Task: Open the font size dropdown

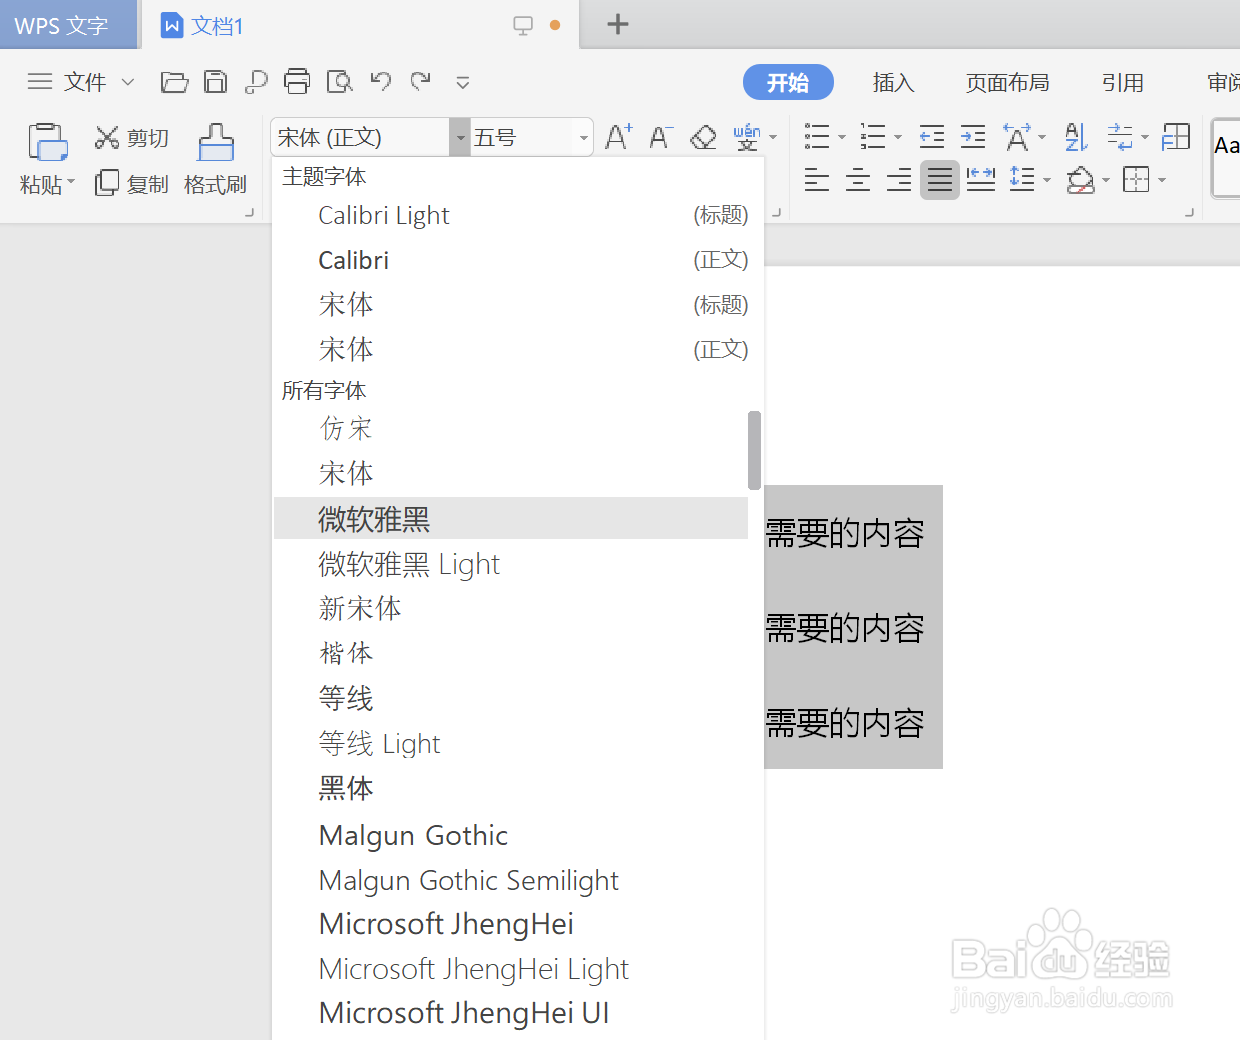Action: click(x=583, y=137)
